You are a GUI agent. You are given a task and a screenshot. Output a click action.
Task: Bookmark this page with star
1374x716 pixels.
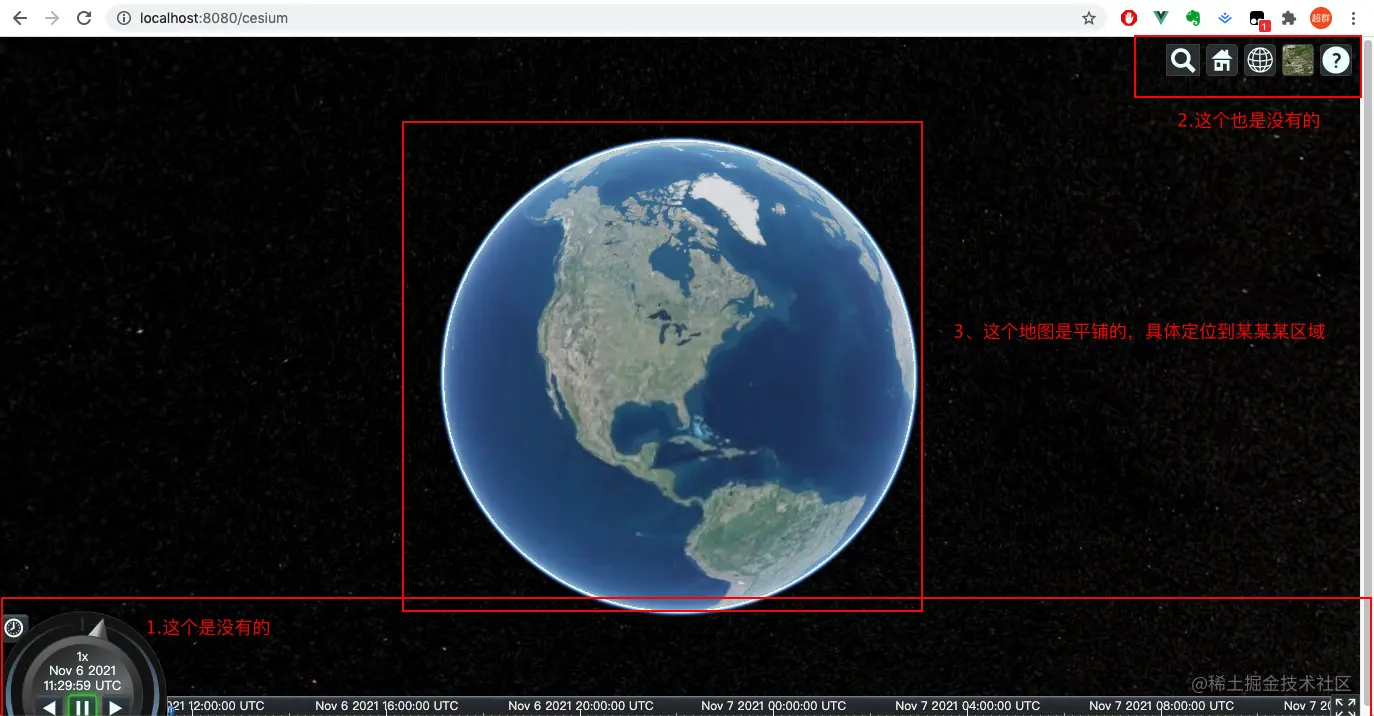click(x=1089, y=18)
